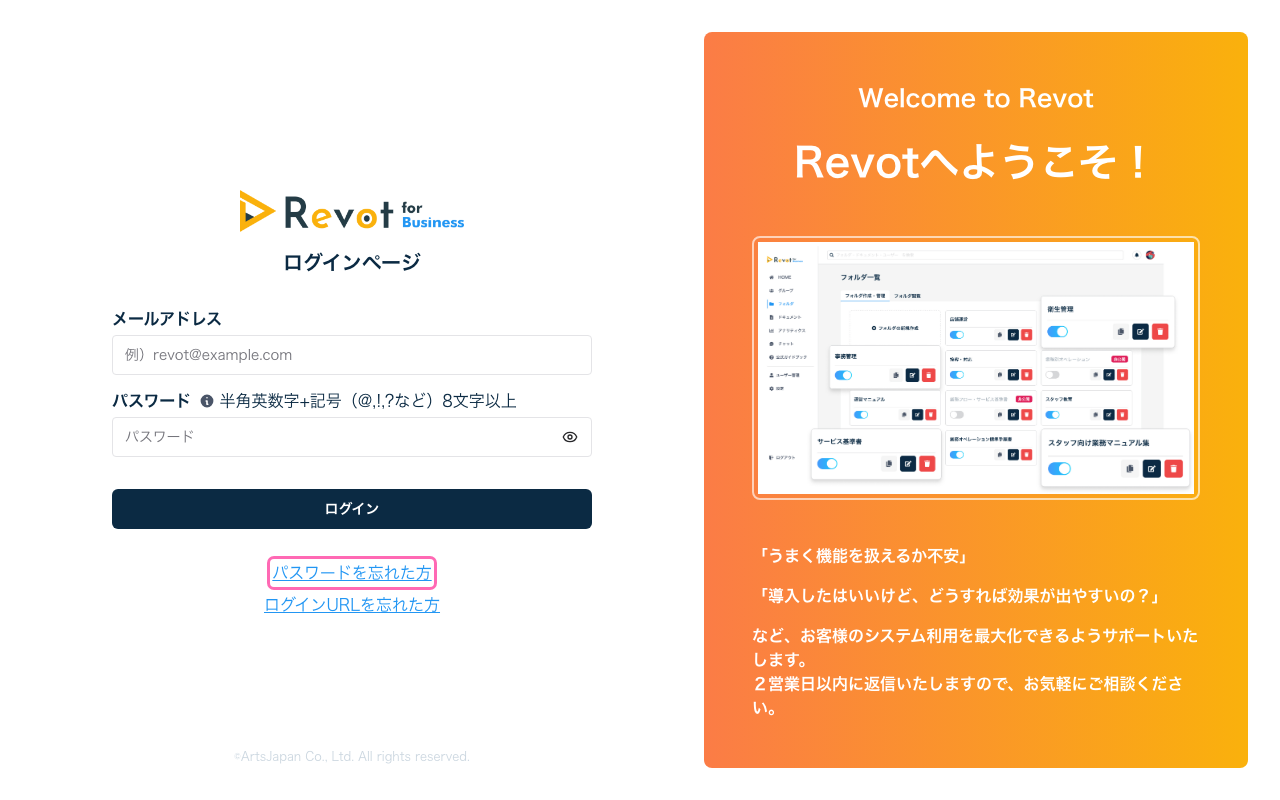Open the チャット icon in the sidebar

click(x=785, y=343)
